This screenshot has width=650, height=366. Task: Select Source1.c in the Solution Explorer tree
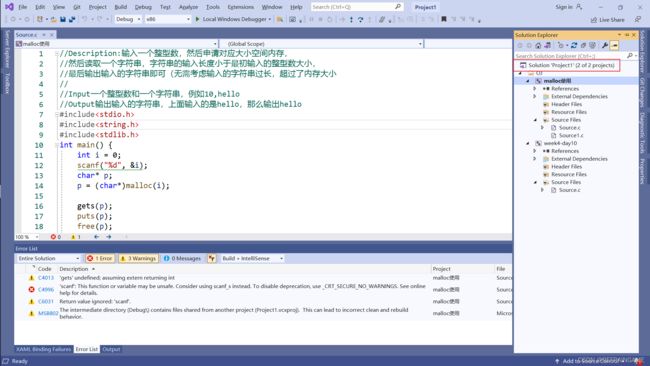click(571, 136)
